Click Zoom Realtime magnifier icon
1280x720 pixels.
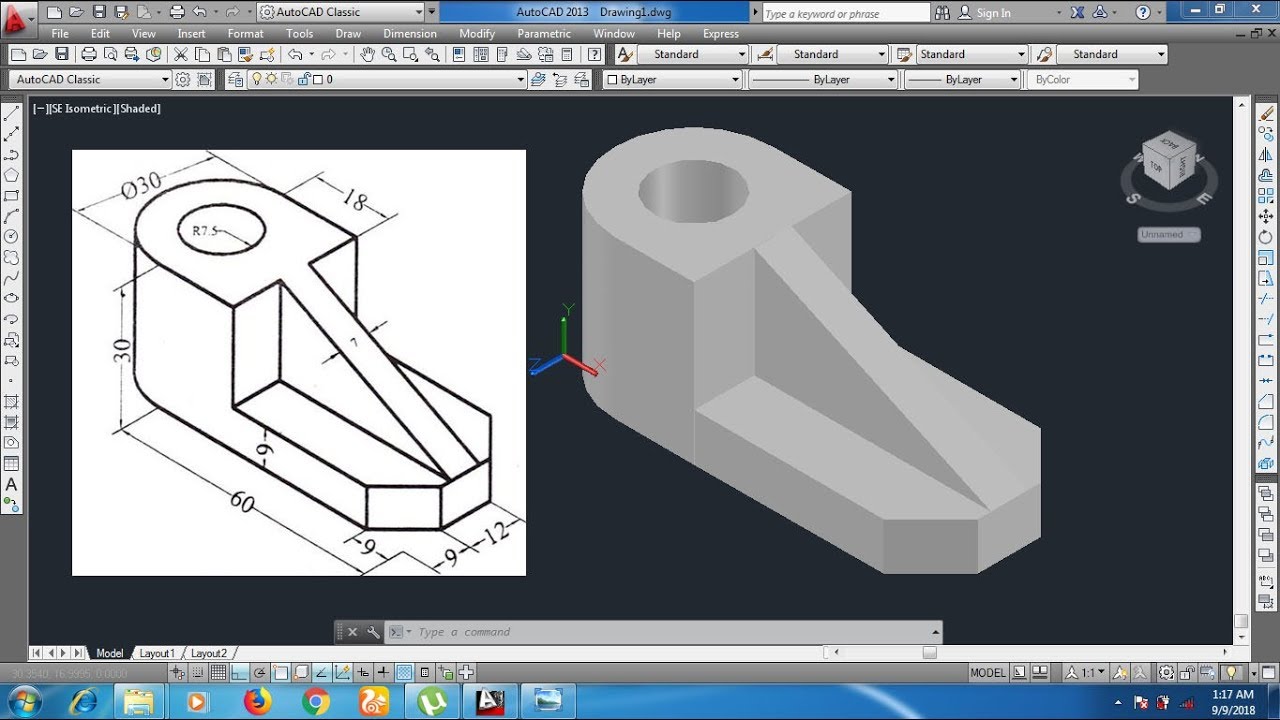(387, 54)
